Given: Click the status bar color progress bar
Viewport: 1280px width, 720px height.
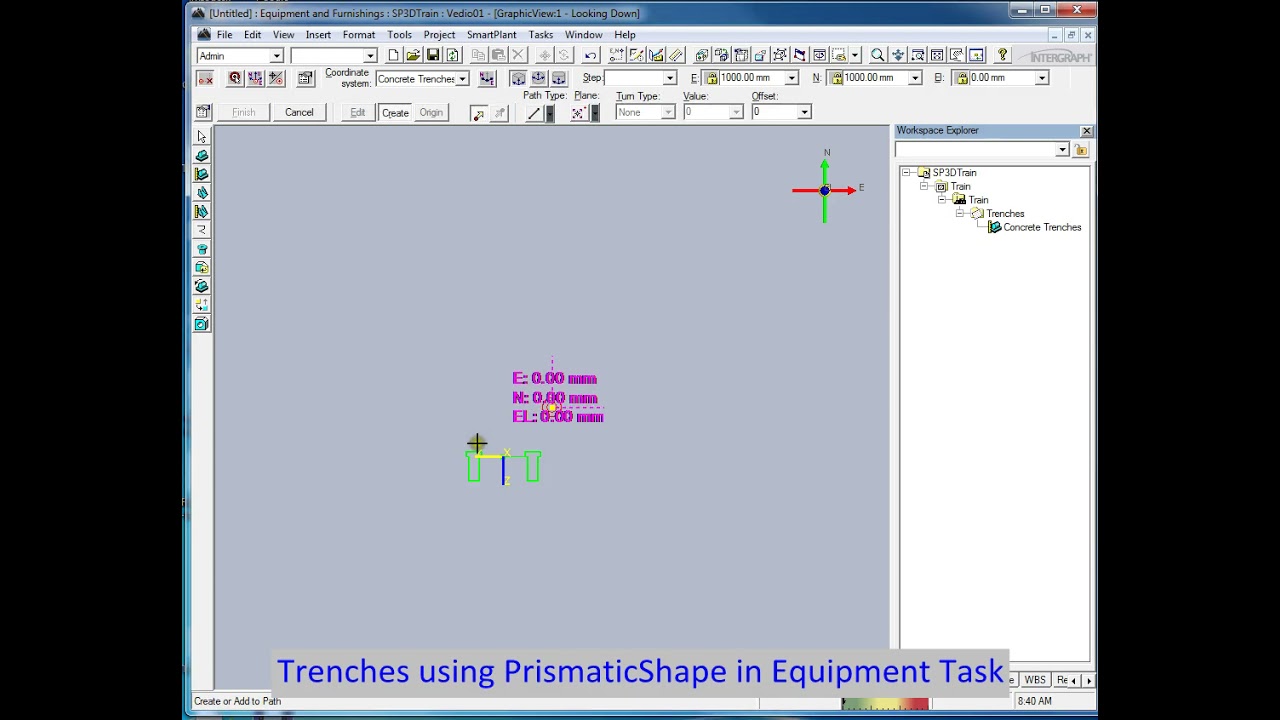Looking at the screenshot, I should tap(885, 704).
